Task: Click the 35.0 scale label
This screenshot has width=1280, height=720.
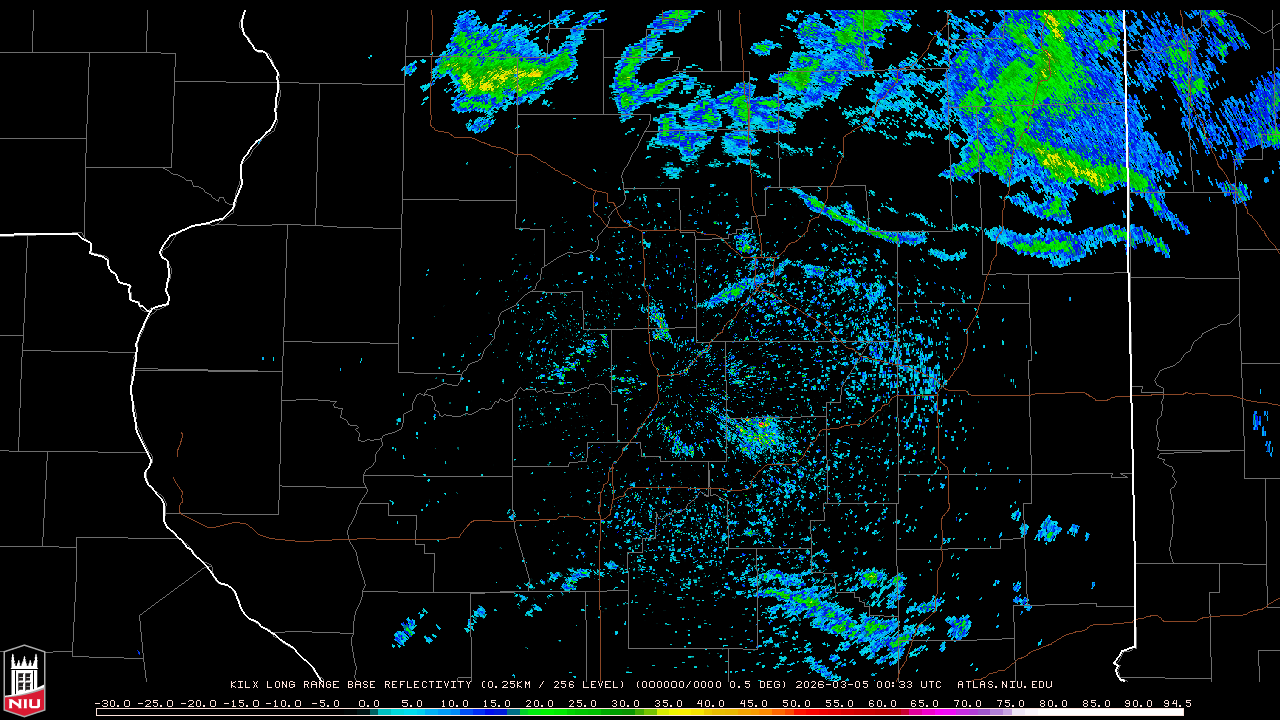Action: click(x=669, y=704)
